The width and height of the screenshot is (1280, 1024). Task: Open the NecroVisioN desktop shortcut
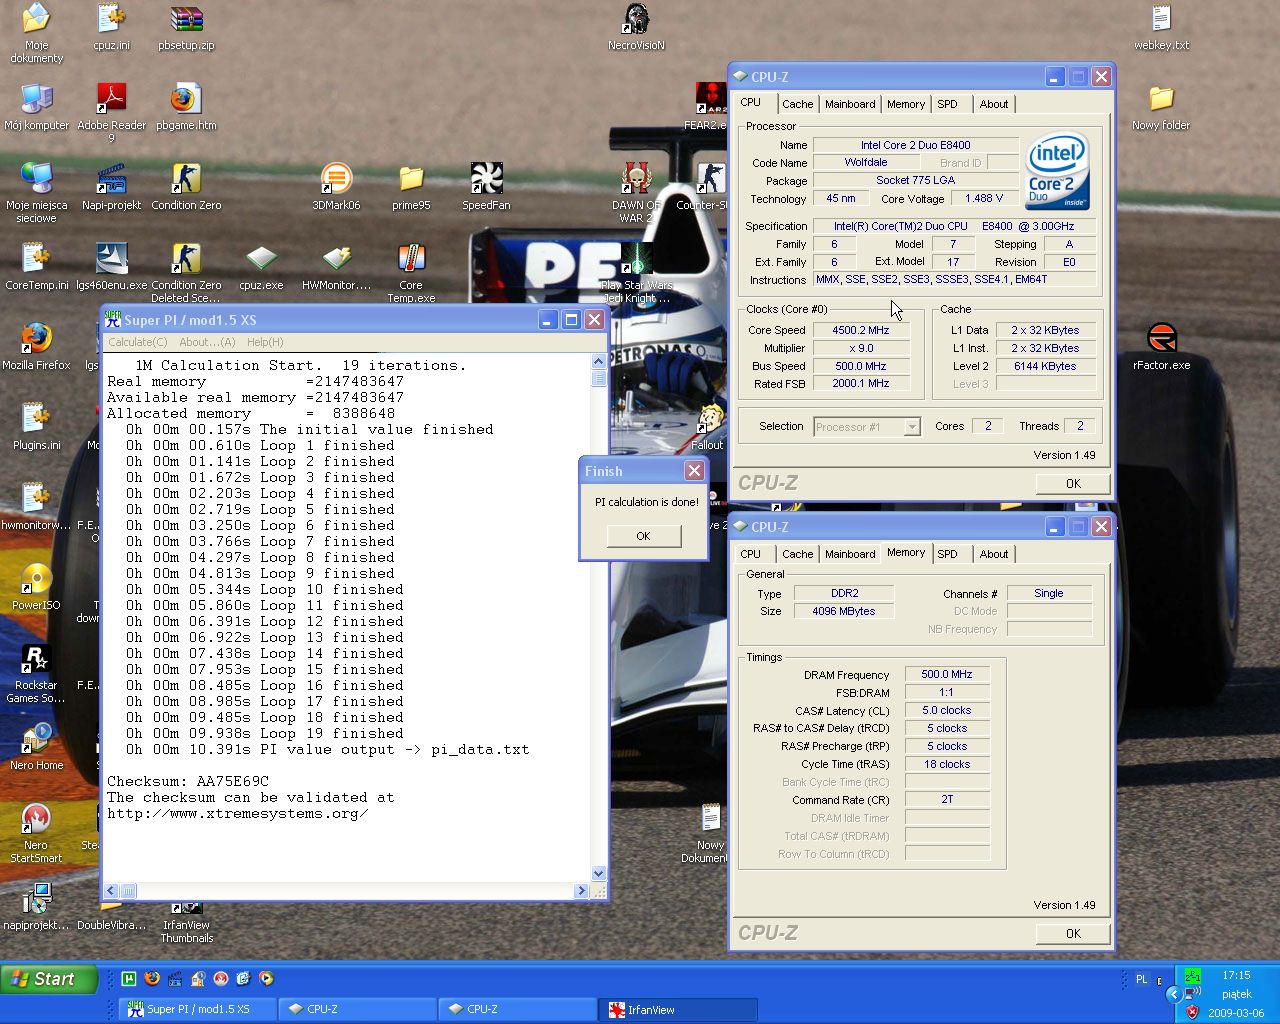tap(636, 20)
